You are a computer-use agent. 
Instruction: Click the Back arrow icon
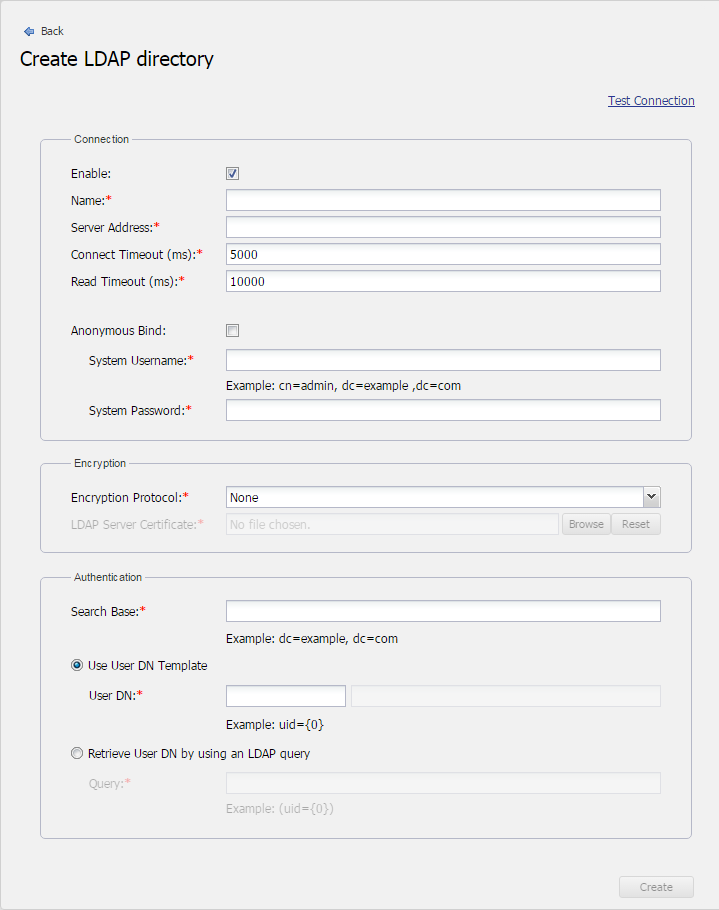click(x=29, y=32)
